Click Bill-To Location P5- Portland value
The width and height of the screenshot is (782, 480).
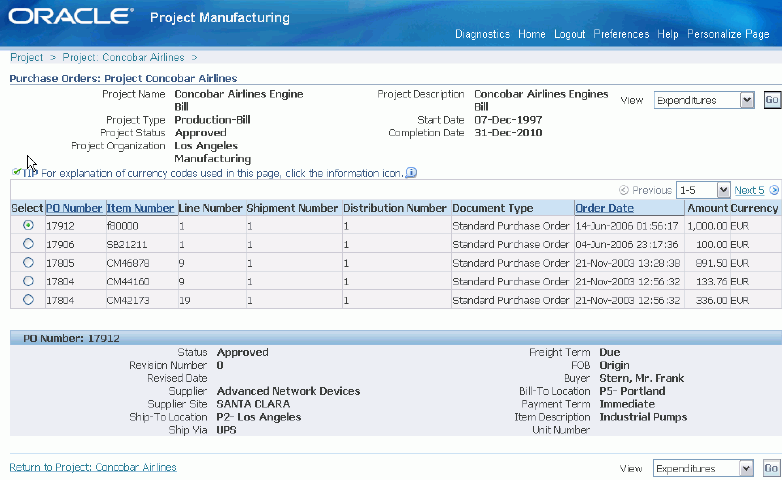(x=632, y=391)
